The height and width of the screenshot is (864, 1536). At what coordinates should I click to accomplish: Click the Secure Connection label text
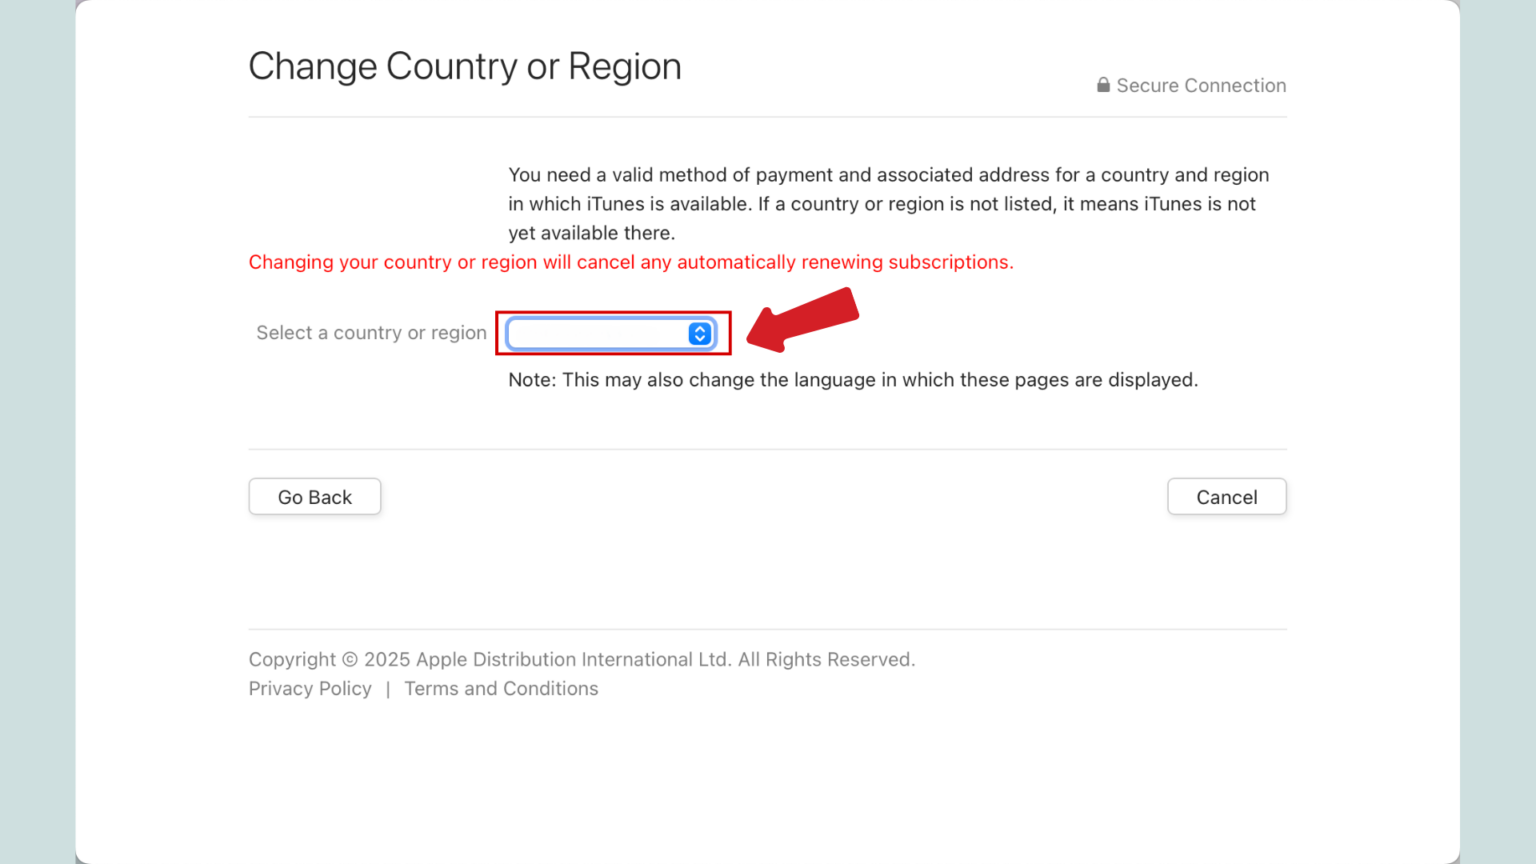coord(1200,85)
